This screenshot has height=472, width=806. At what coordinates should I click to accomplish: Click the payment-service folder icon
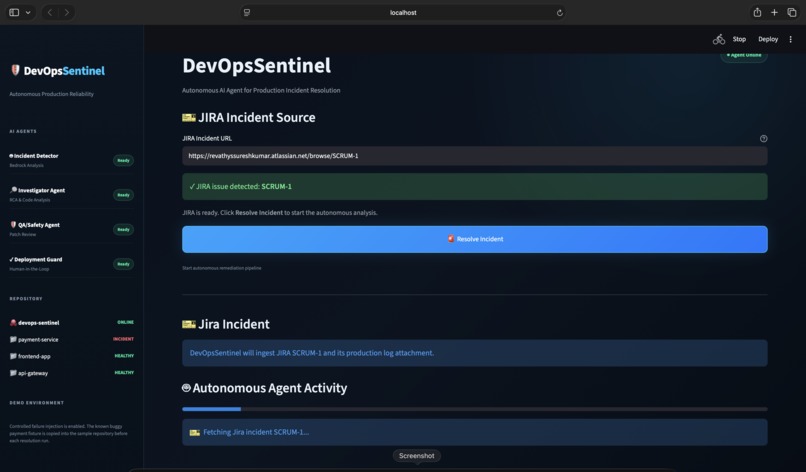[x=13, y=339]
